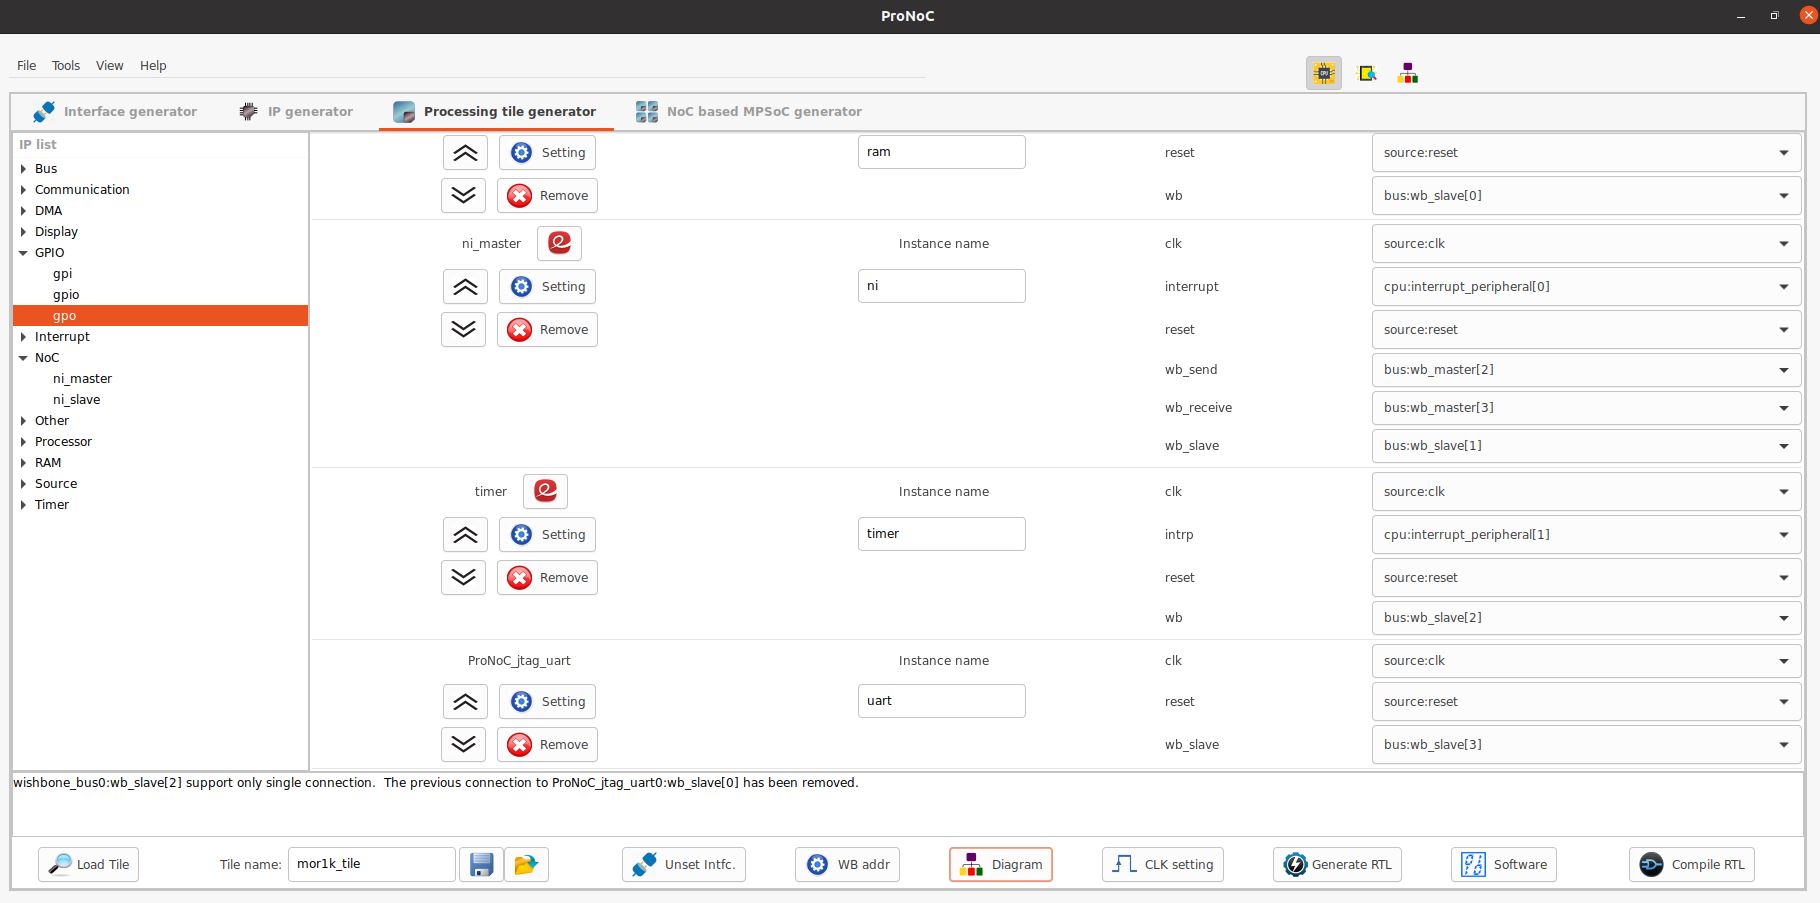Image resolution: width=1820 pixels, height=903 pixels.
Task: Open Setting for ram module
Action: 547,152
